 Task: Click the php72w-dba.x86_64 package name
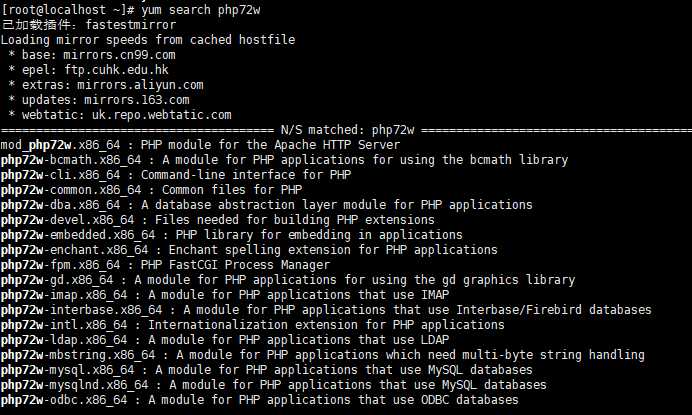tap(60, 205)
